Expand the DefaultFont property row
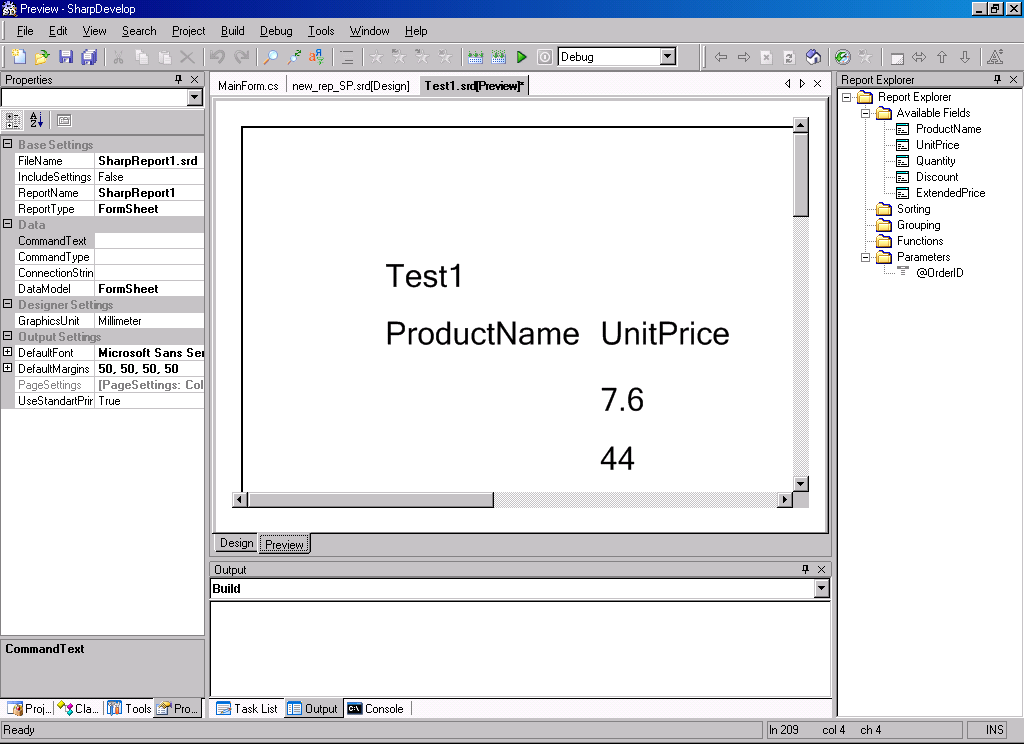Image resolution: width=1024 pixels, height=744 pixels. [8, 353]
